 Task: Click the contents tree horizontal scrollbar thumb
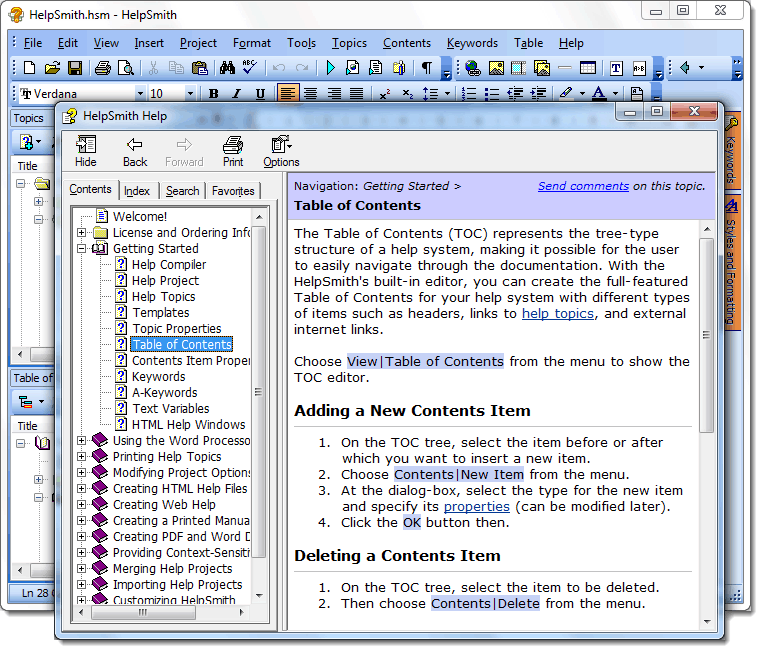pyautogui.click(x=143, y=613)
